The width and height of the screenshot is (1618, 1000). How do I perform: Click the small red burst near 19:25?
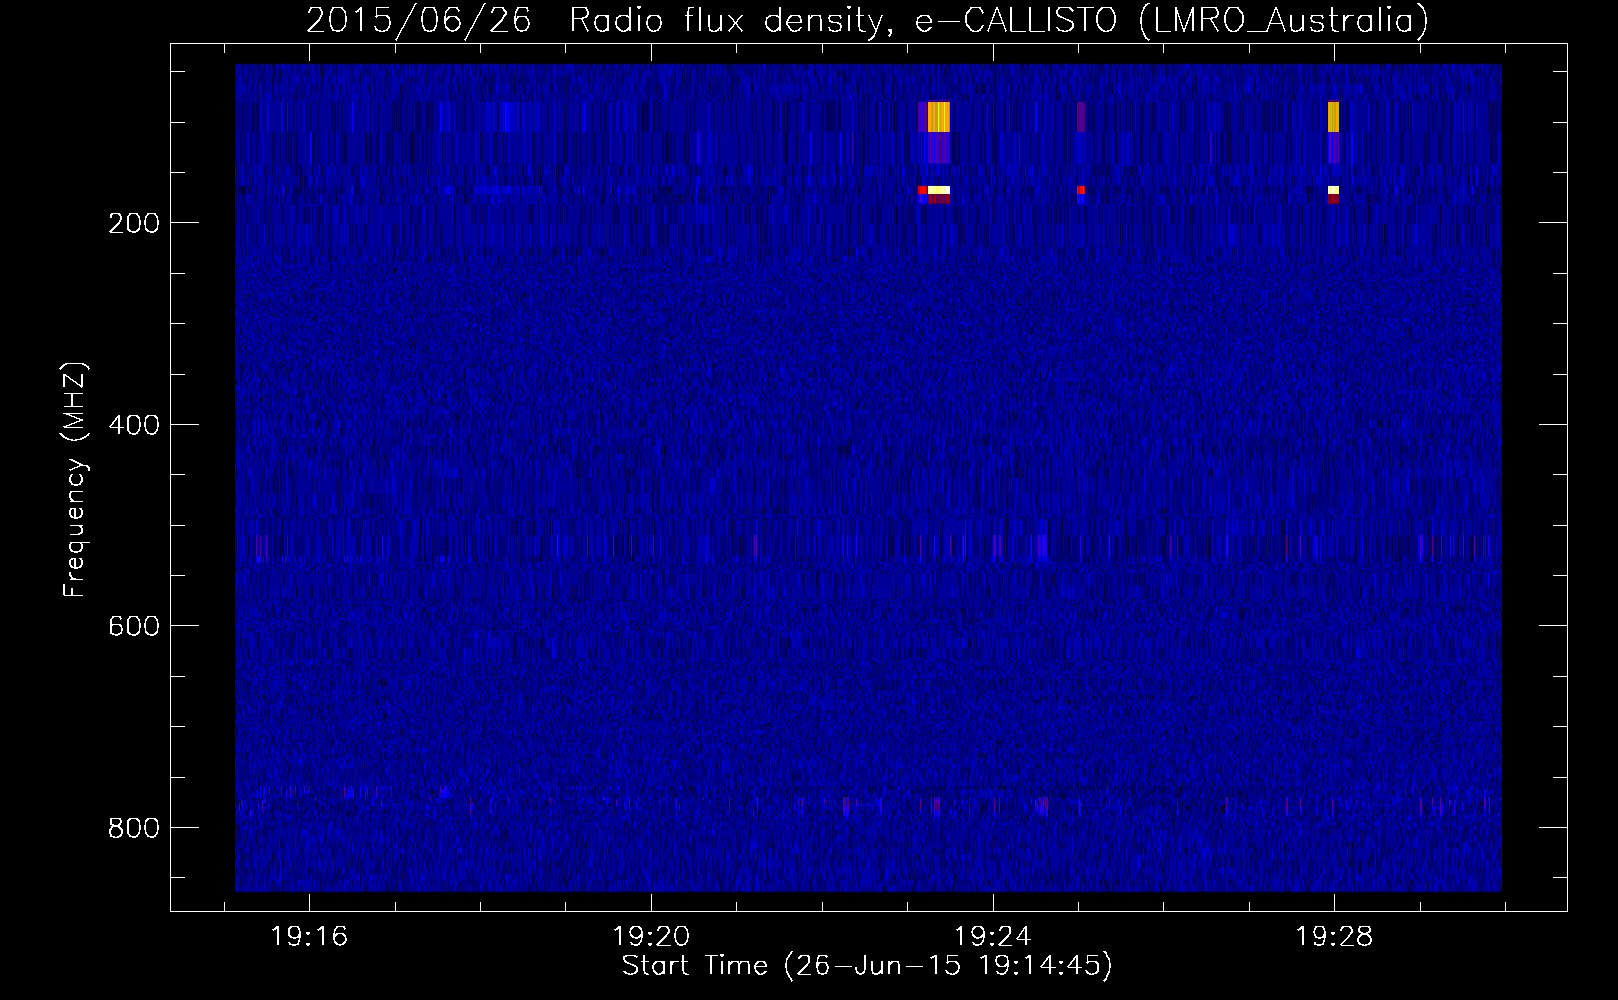coord(1081,189)
